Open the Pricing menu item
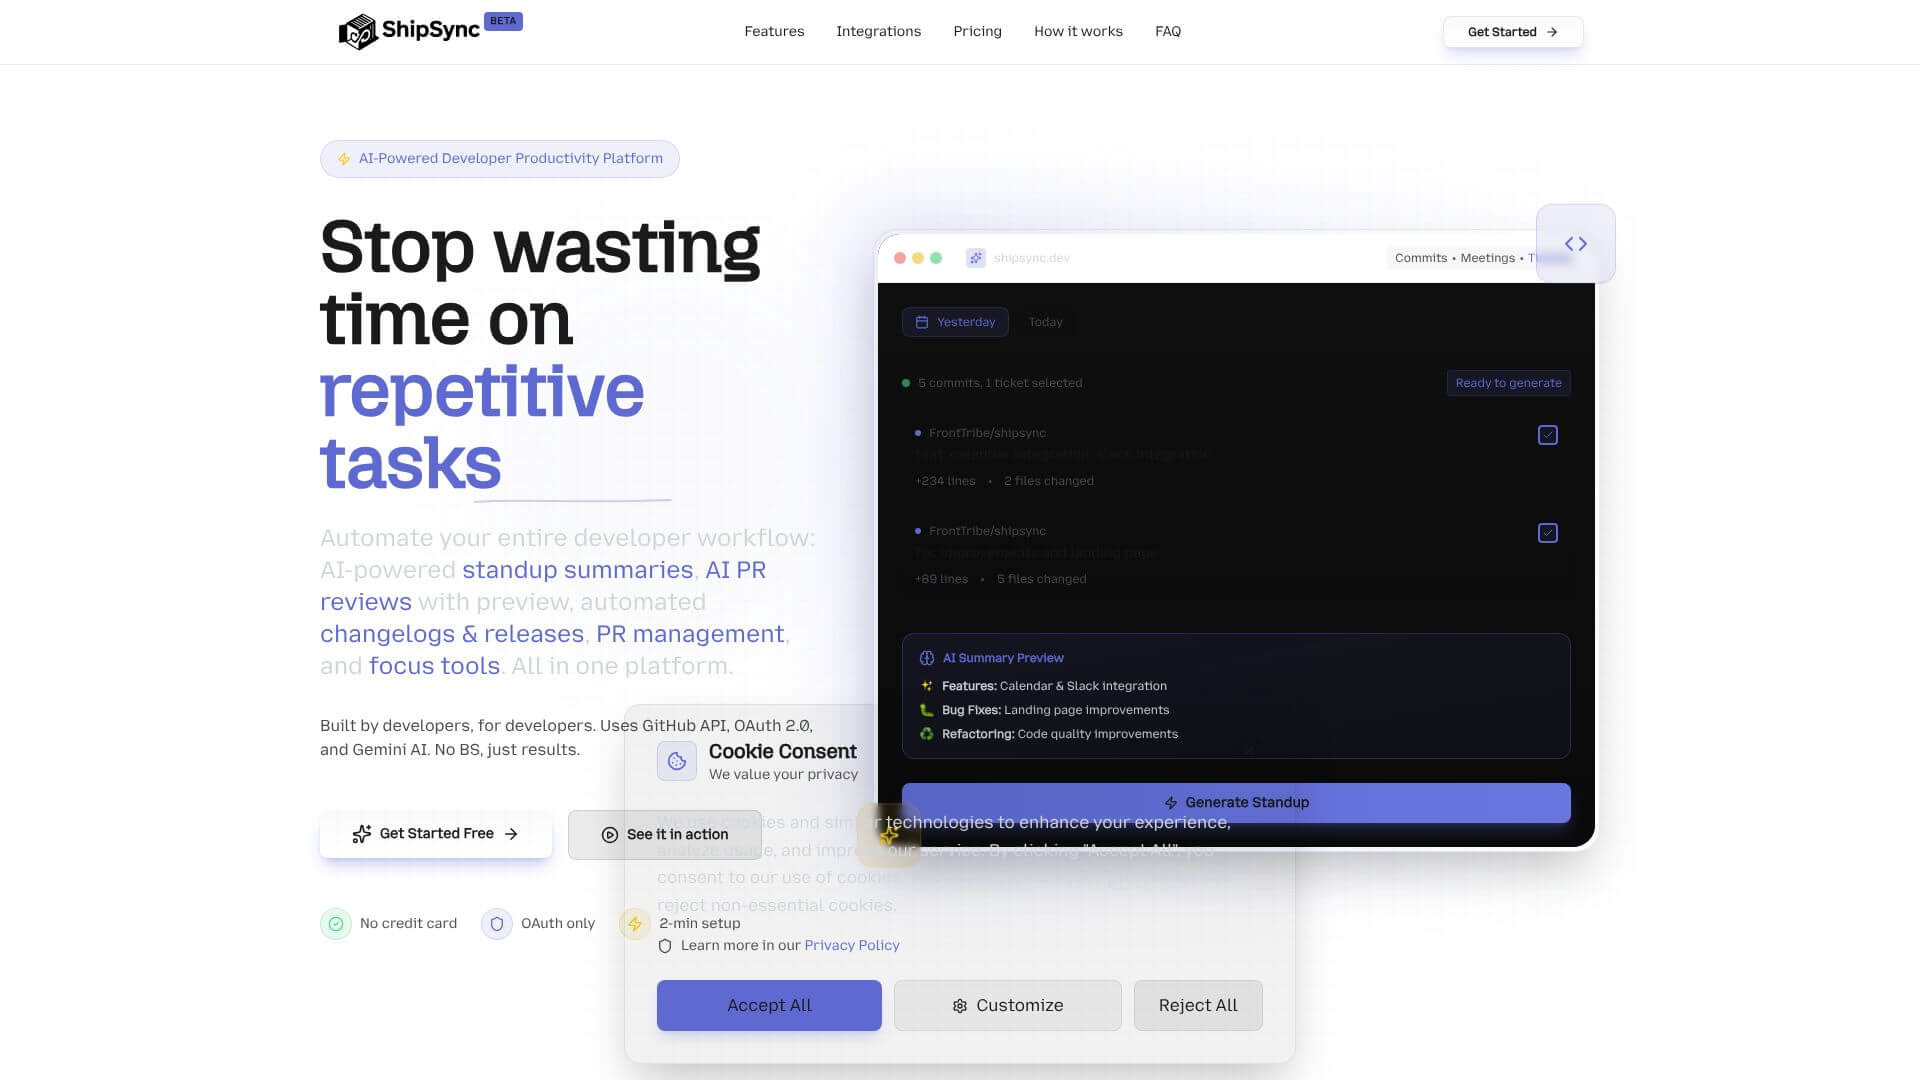Image resolution: width=1920 pixels, height=1080 pixels. 977,31
